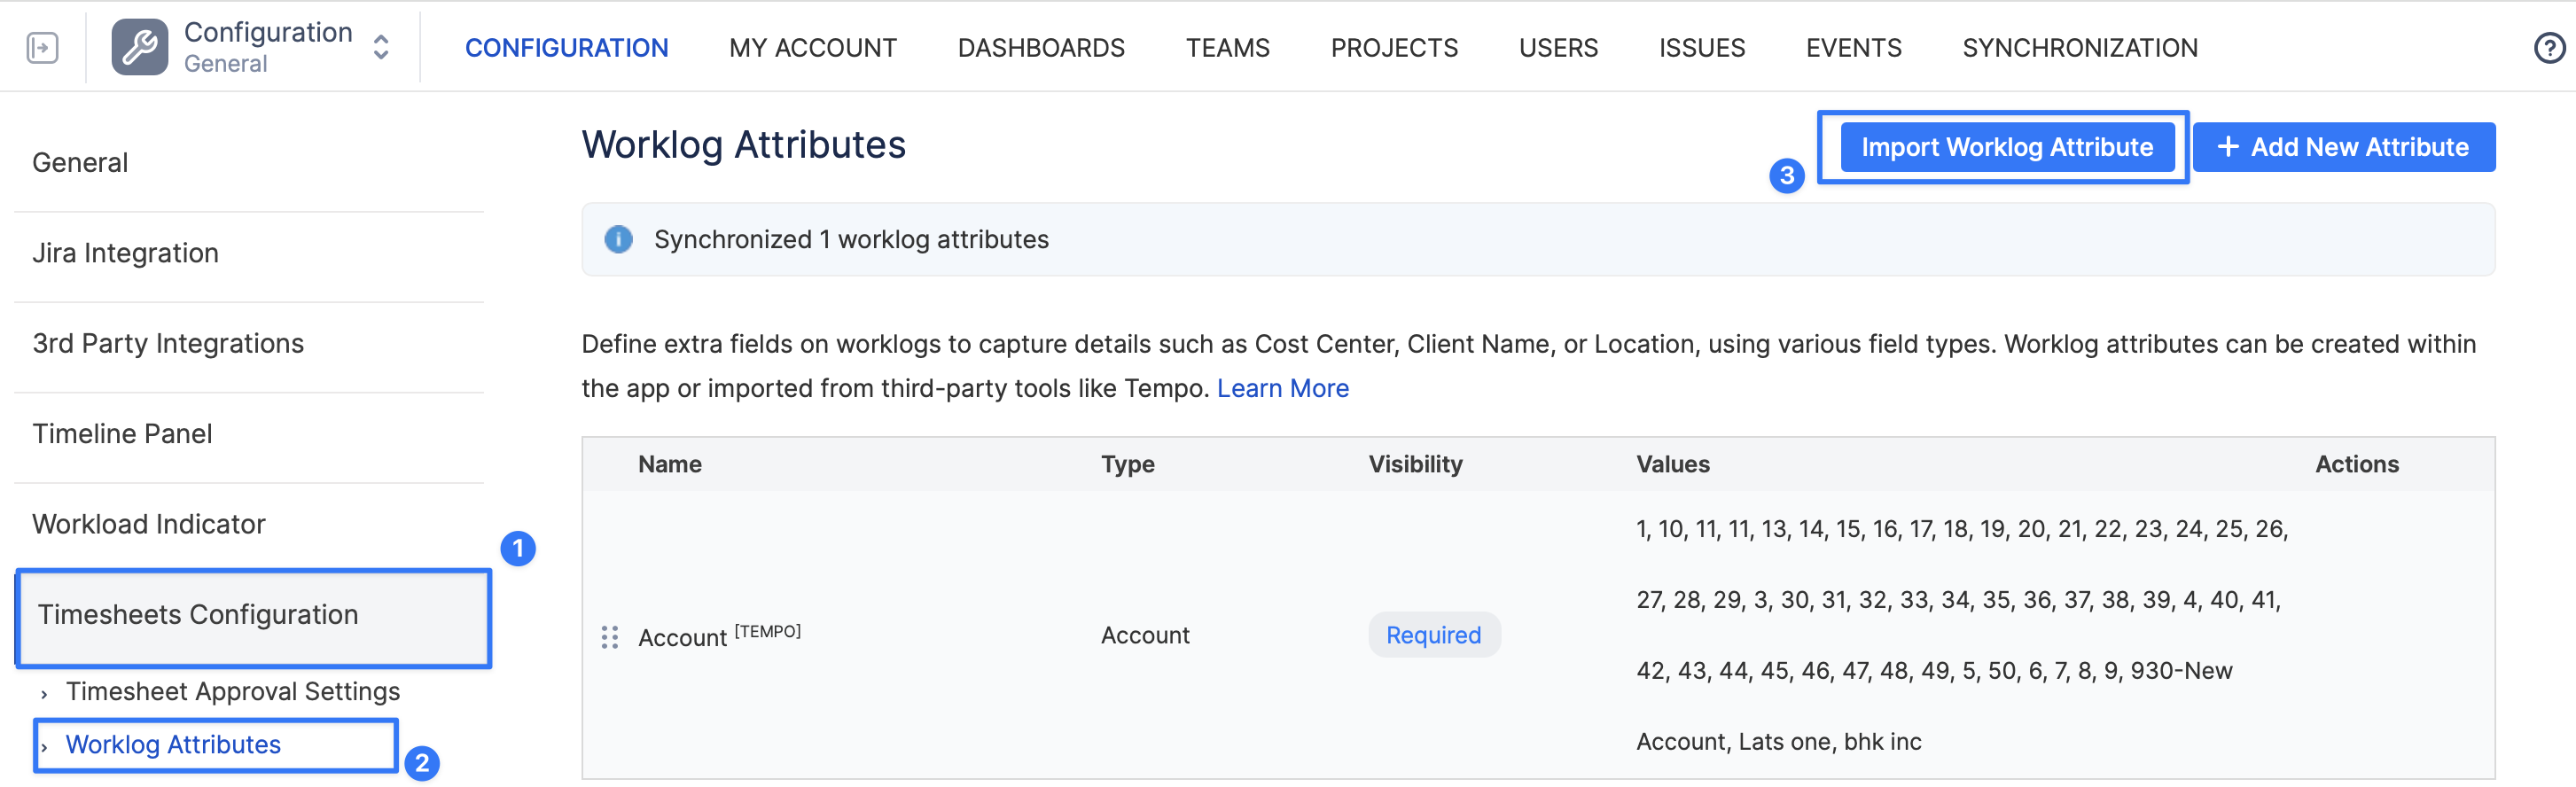Image resolution: width=2576 pixels, height=787 pixels.
Task: Collapse the sidebar with the panel toggle icon
Action: coord(42,47)
